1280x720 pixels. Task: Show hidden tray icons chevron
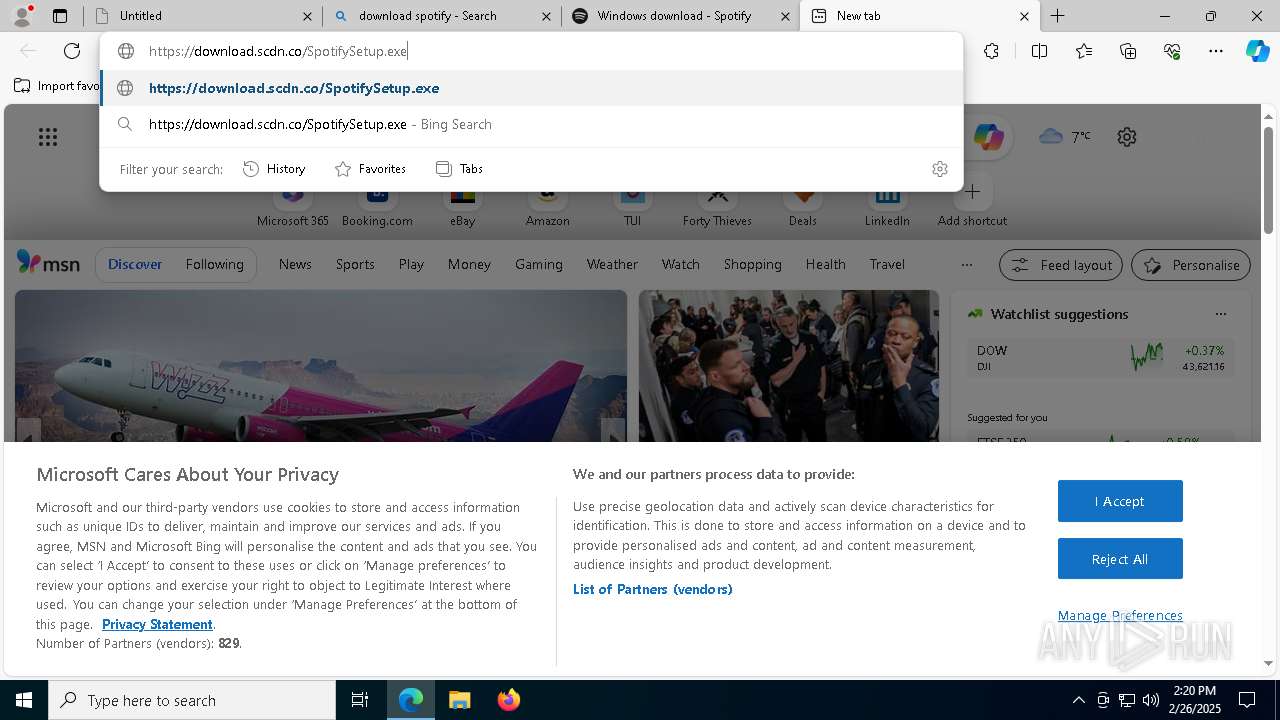pos(1078,700)
